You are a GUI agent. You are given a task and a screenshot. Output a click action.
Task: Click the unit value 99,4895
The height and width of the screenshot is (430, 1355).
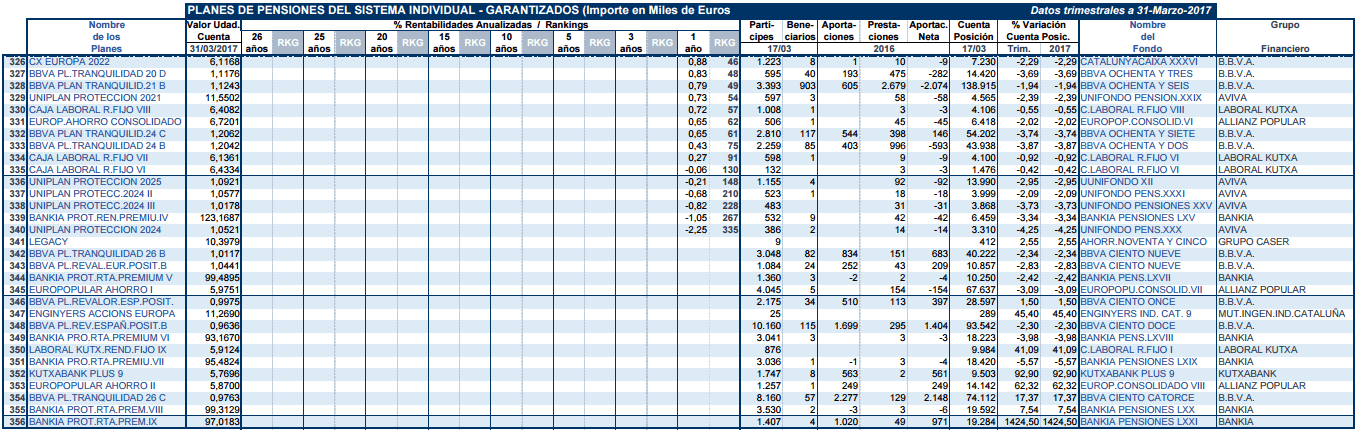tap(222, 277)
